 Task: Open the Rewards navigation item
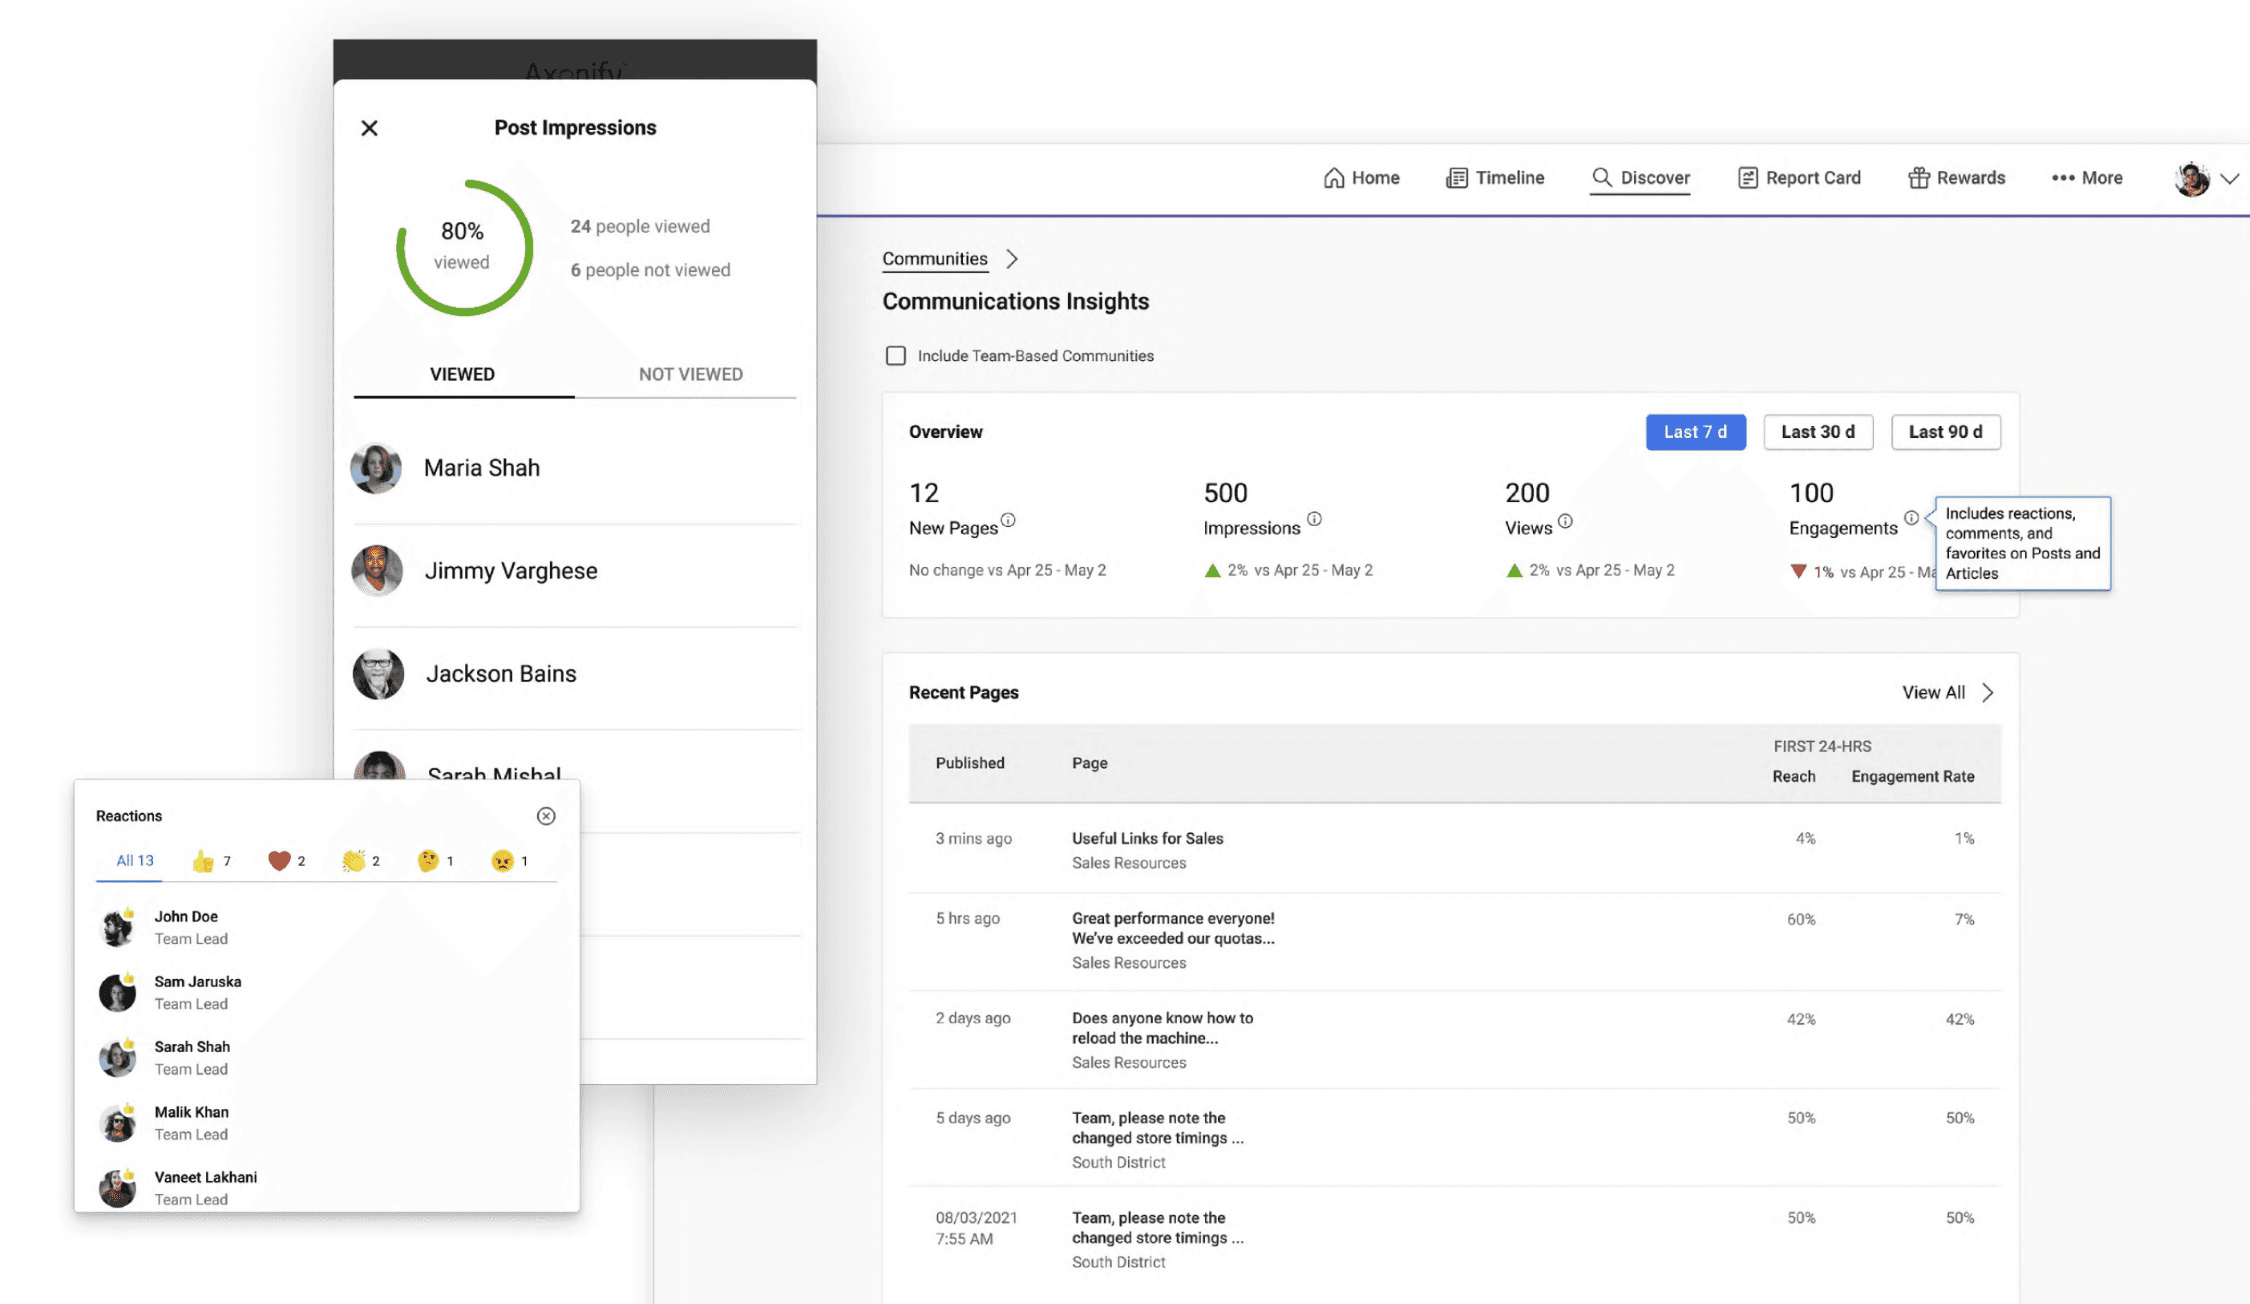[x=1956, y=178]
